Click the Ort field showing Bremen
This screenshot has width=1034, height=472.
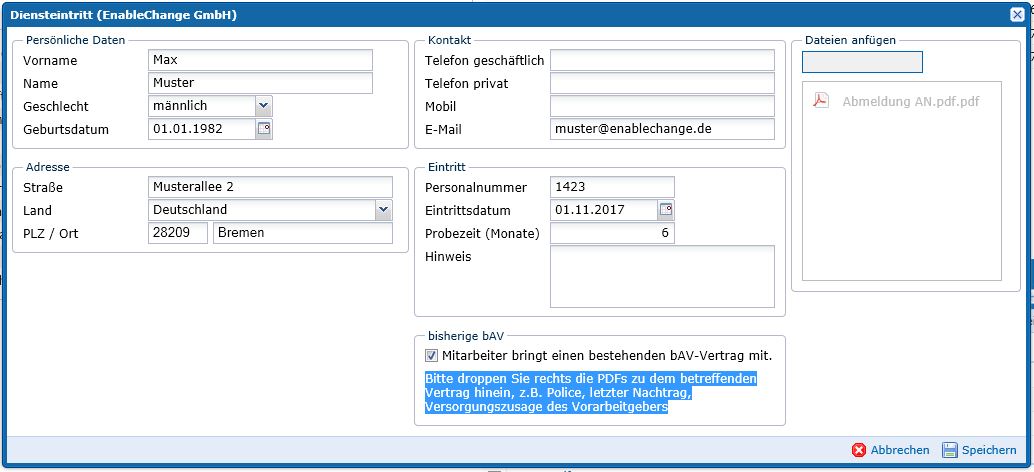303,233
